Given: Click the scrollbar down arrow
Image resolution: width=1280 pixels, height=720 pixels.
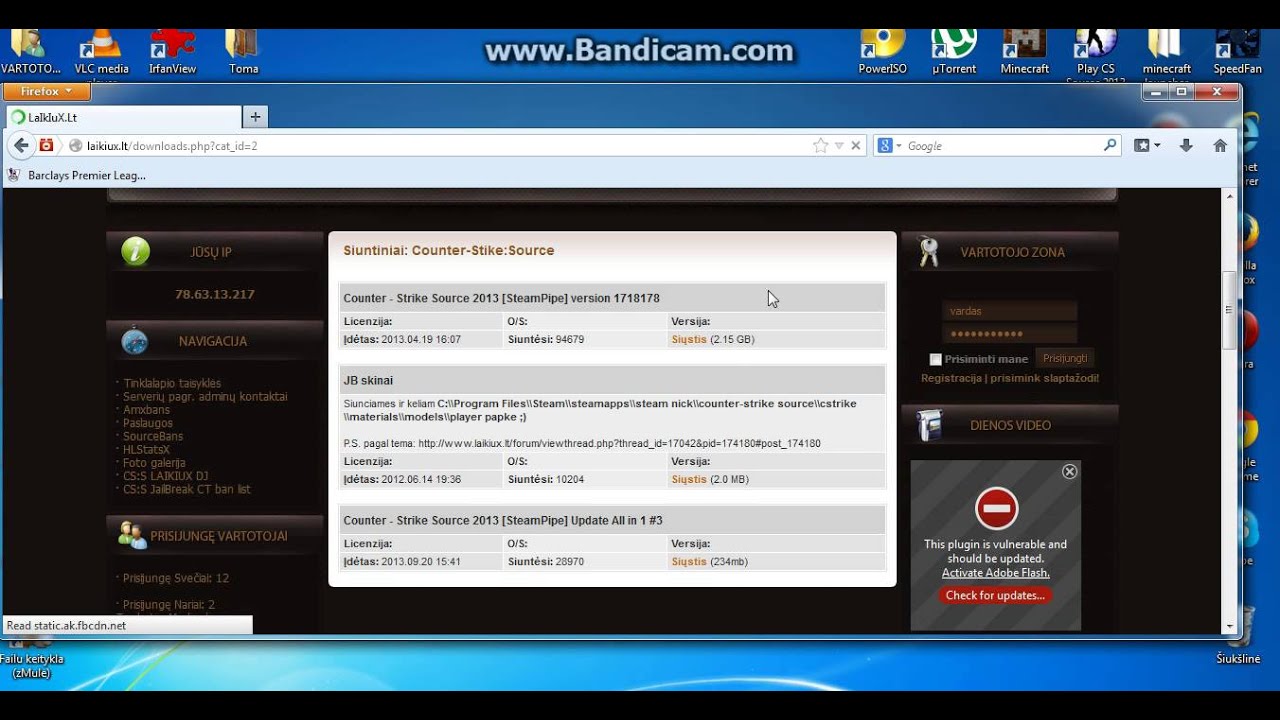Looking at the screenshot, I should click(1230, 626).
